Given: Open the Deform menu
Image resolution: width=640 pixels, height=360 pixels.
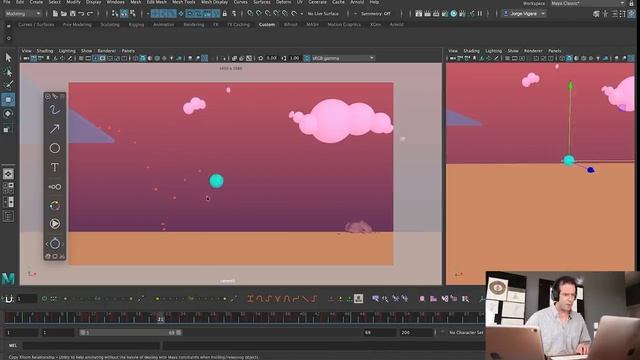Looking at the screenshot, I should coord(283,2).
